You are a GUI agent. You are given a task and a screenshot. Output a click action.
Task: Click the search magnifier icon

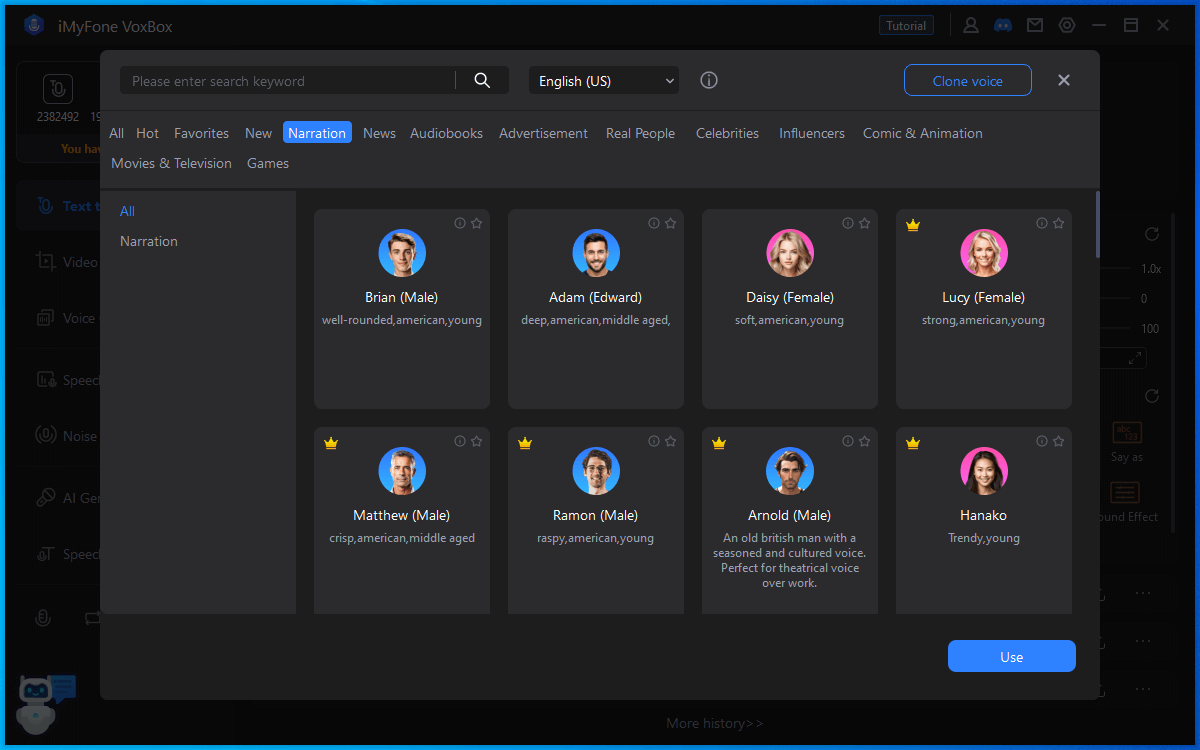tap(482, 81)
